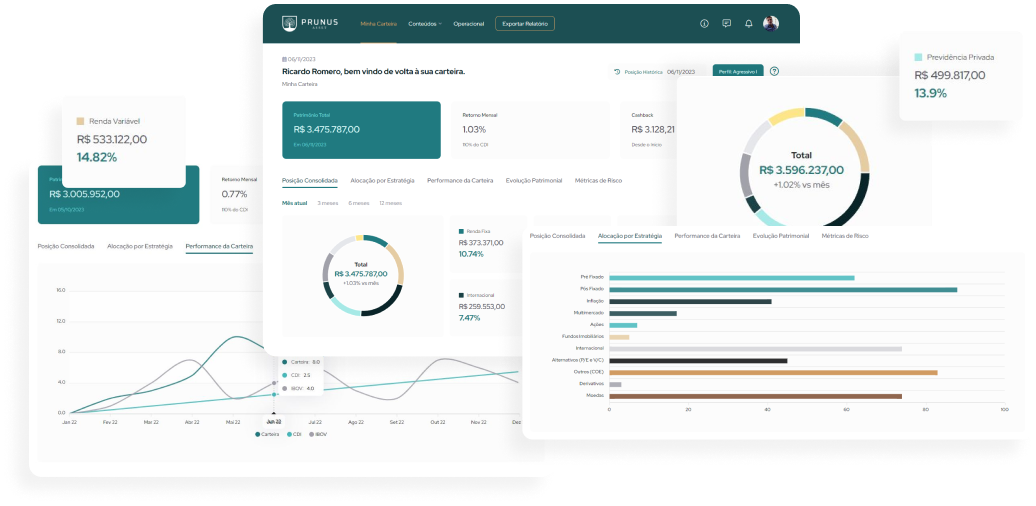Viewport: 1036px width, 506px height.
Task: Expand the Conteúdos dropdown menu
Action: 424,23
